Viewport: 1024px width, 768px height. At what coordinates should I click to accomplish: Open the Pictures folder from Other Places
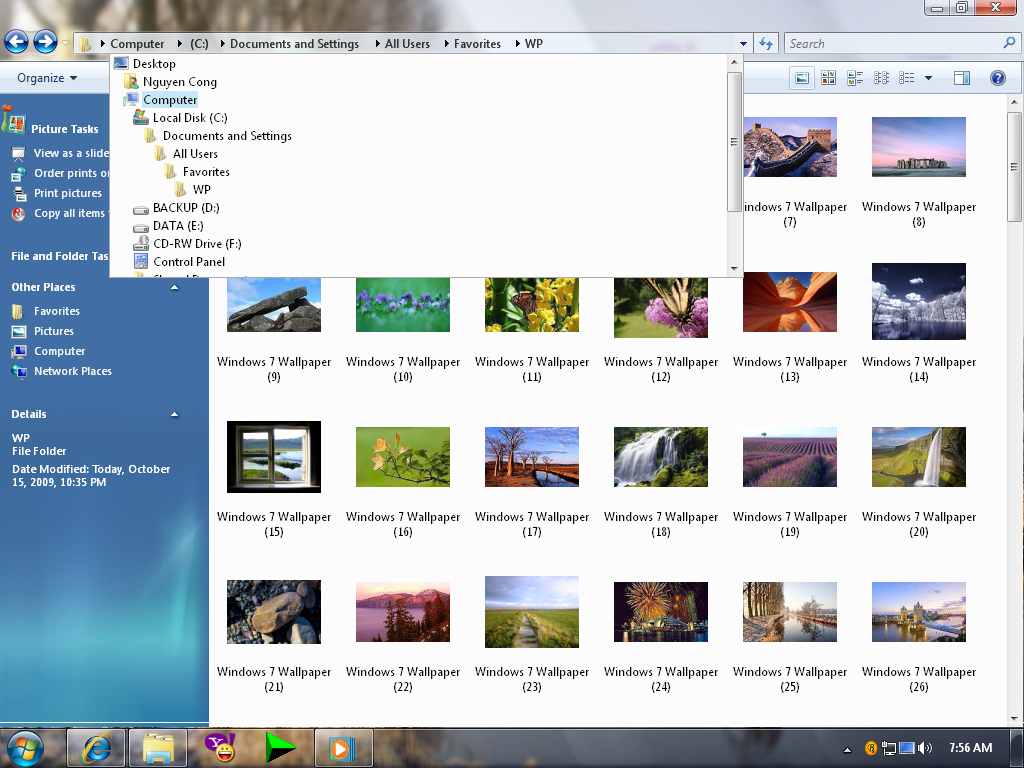(x=46, y=331)
